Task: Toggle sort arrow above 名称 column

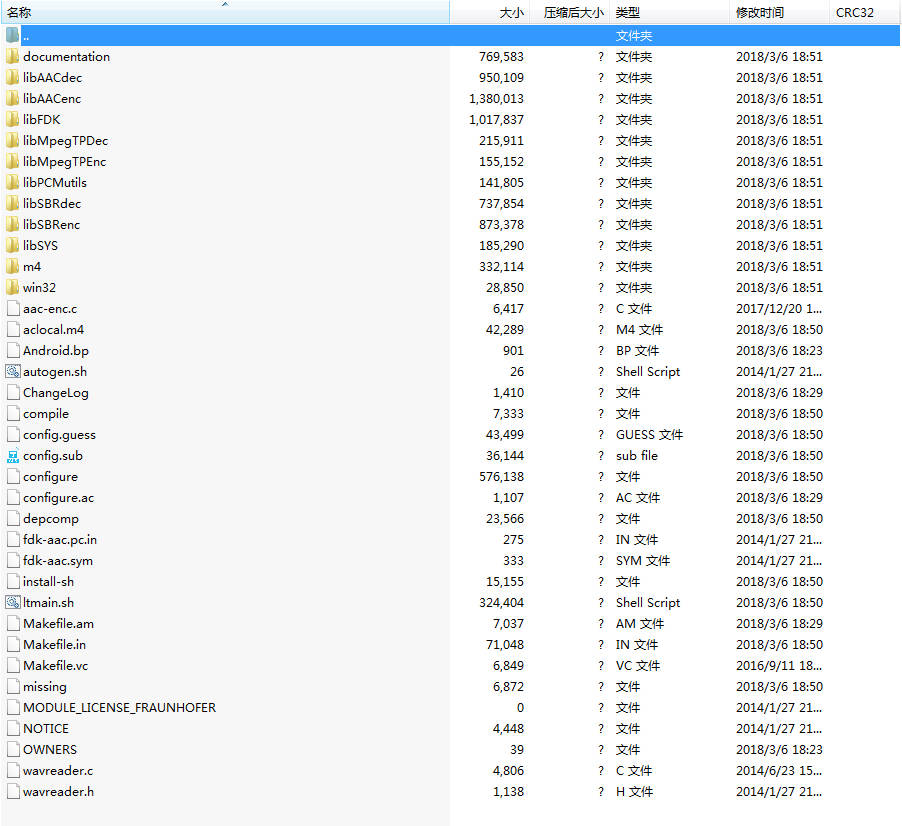Action: tap(225, 4)
